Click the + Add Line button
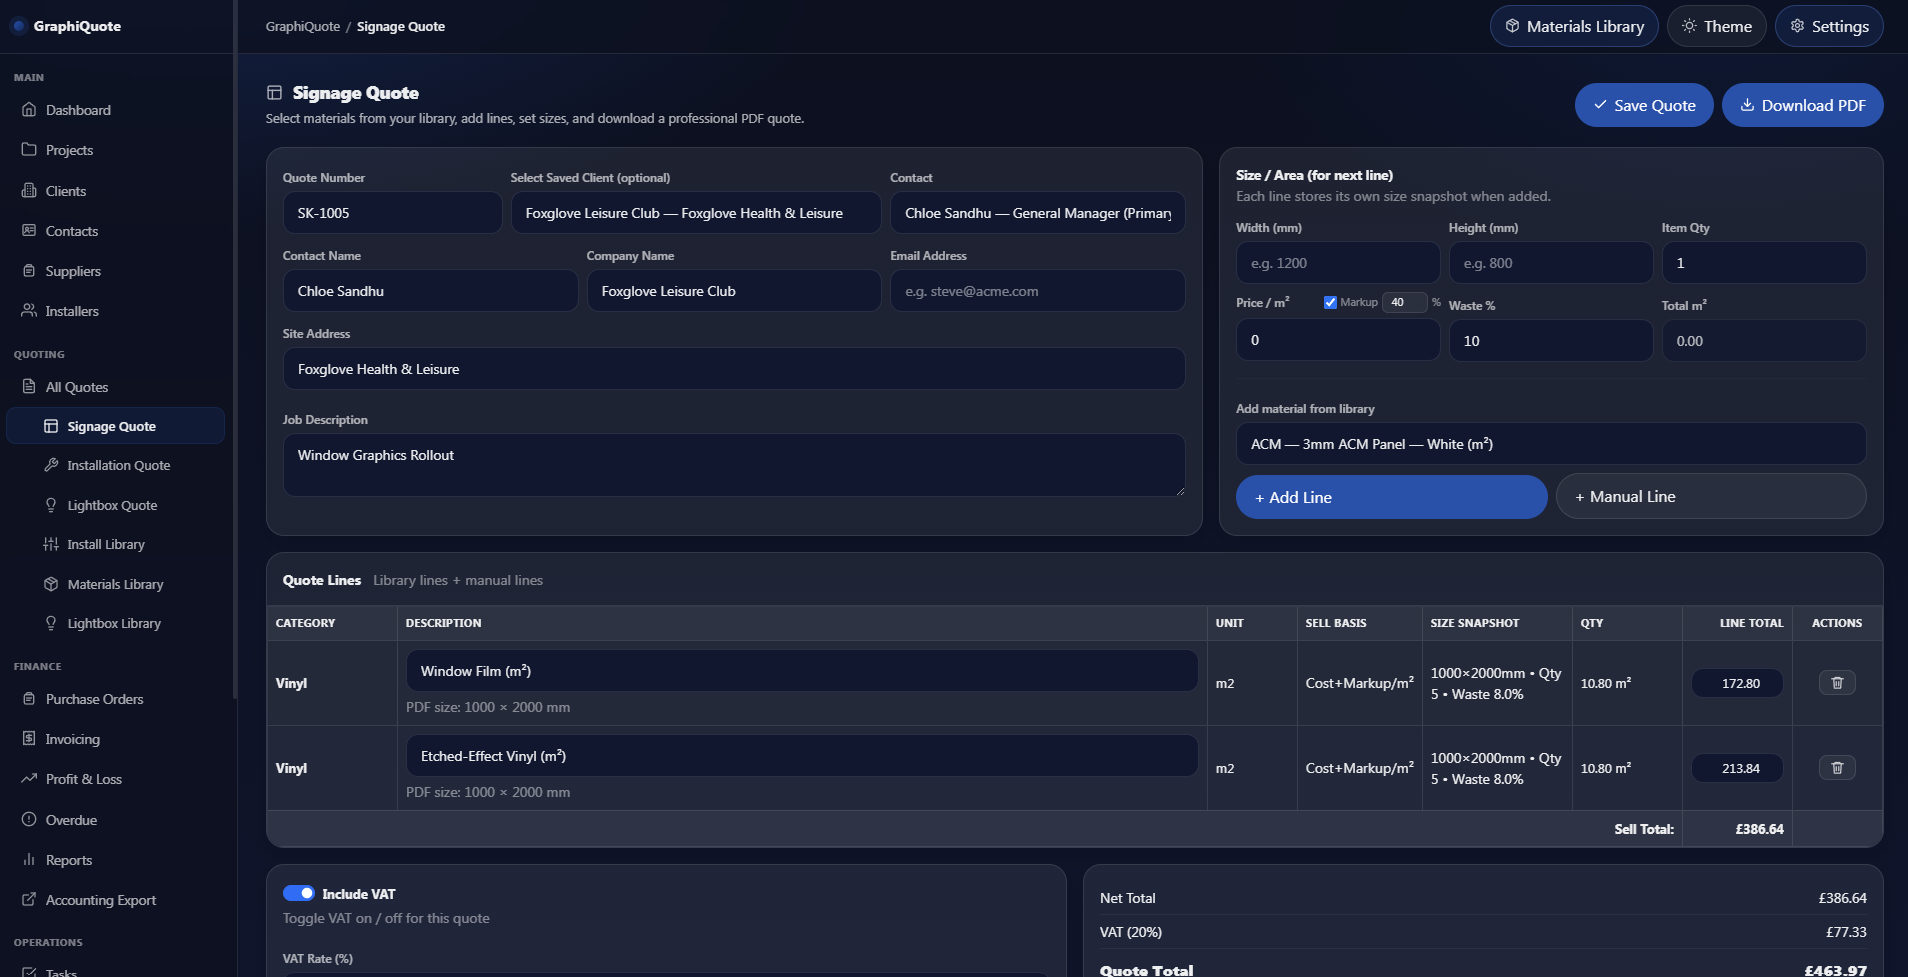The height and width of the screenshot is (977, 1908). pyautogui.click(x=1391, y=497)
